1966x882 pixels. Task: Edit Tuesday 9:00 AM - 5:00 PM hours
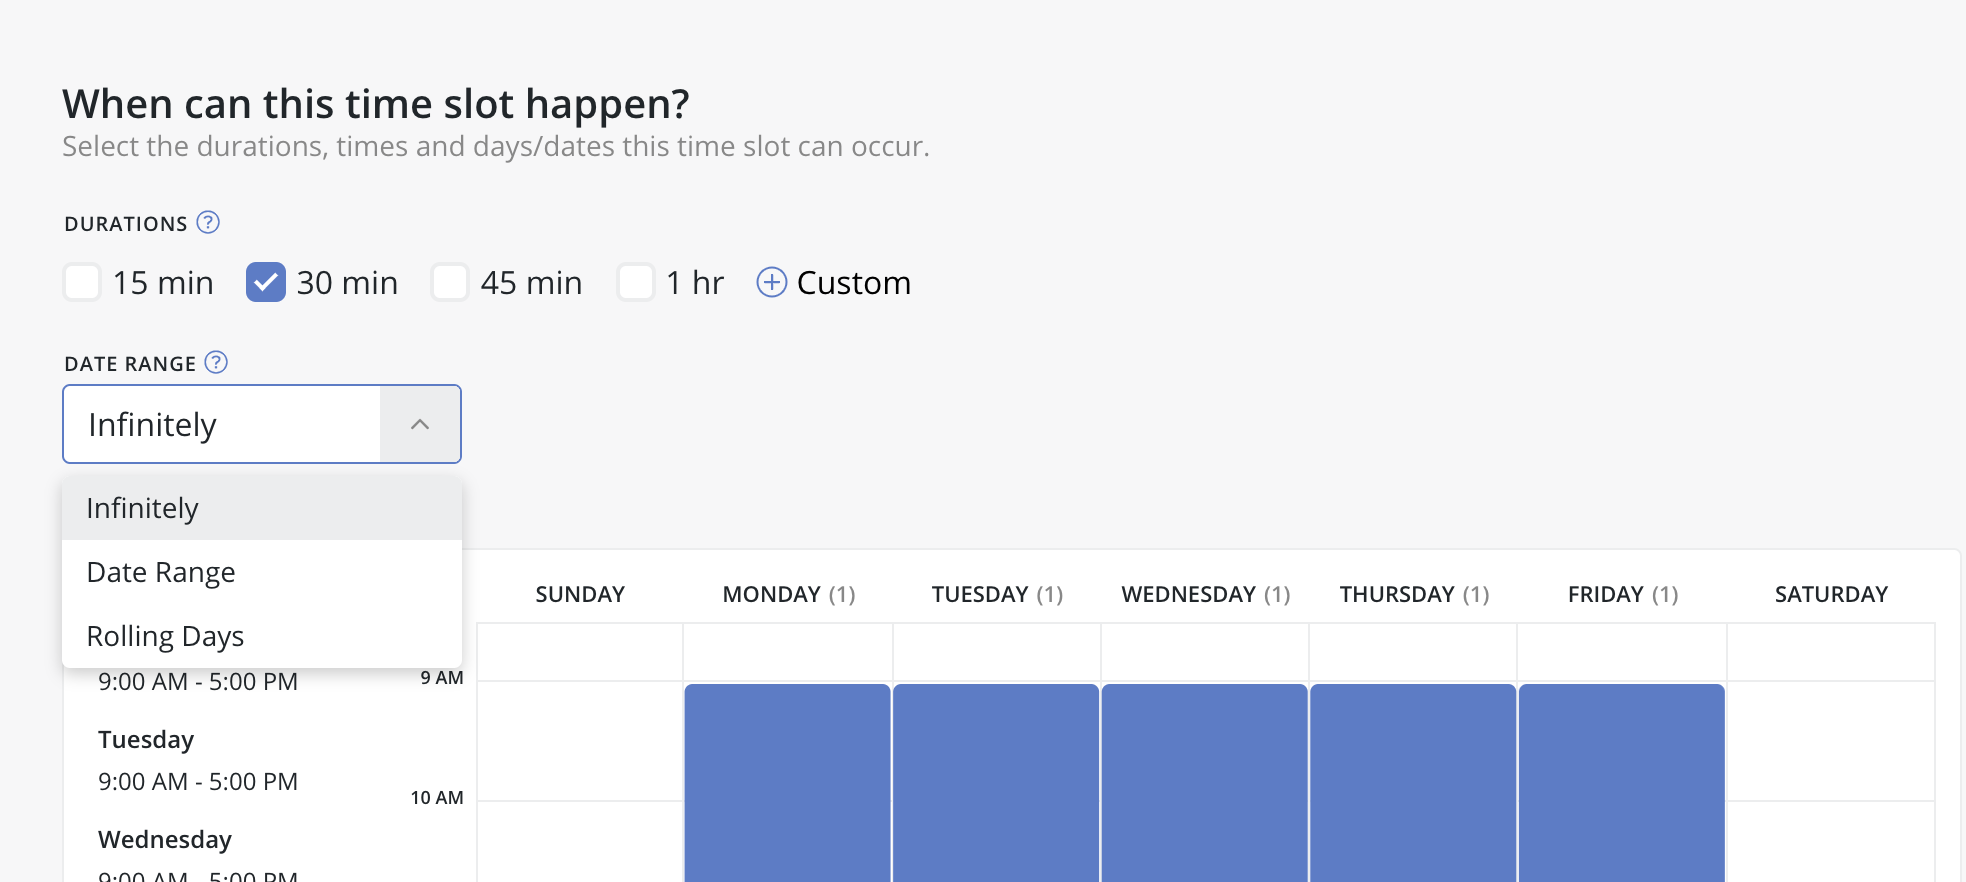pyautogui.click(x=198, y=781)
